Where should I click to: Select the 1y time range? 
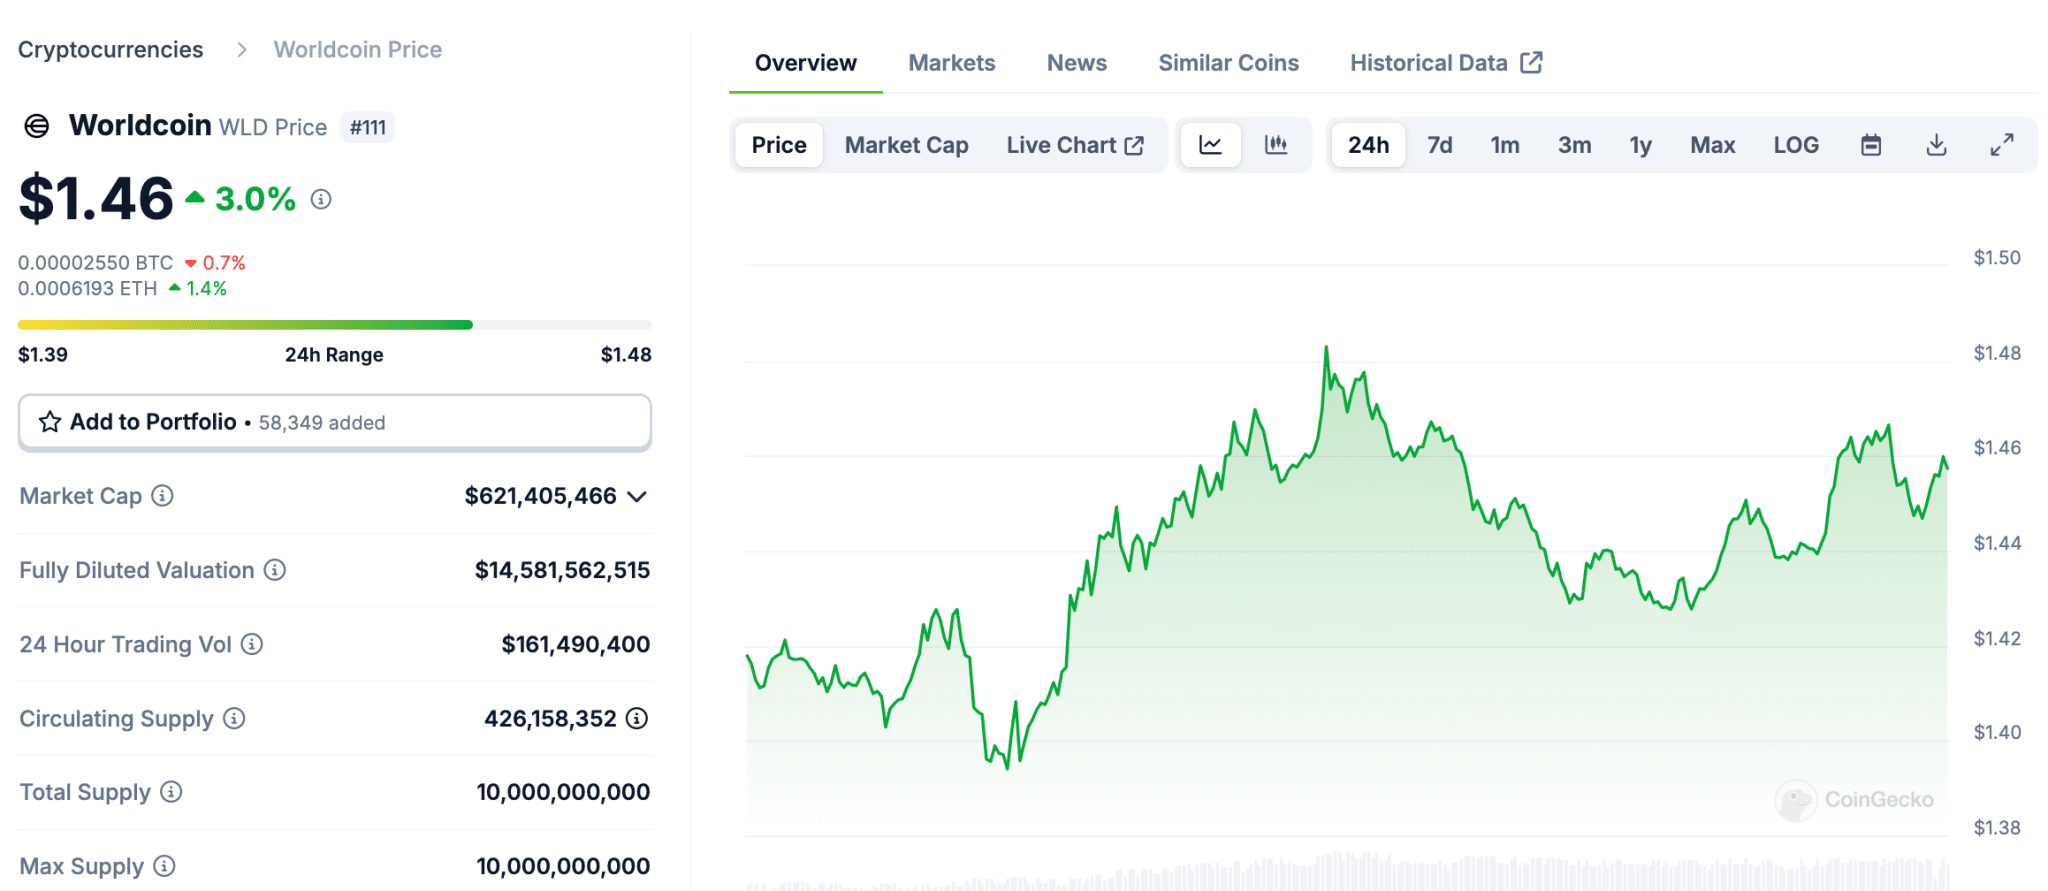pyautogui.click(x=1641, y=145)
